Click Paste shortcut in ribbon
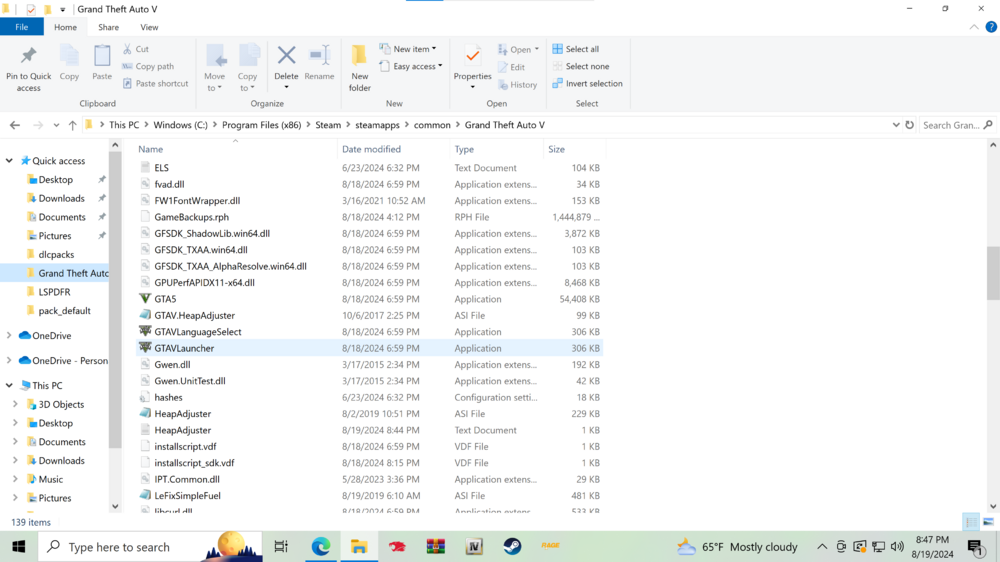This screenshot has width=1000, height=562. point(155,84)
